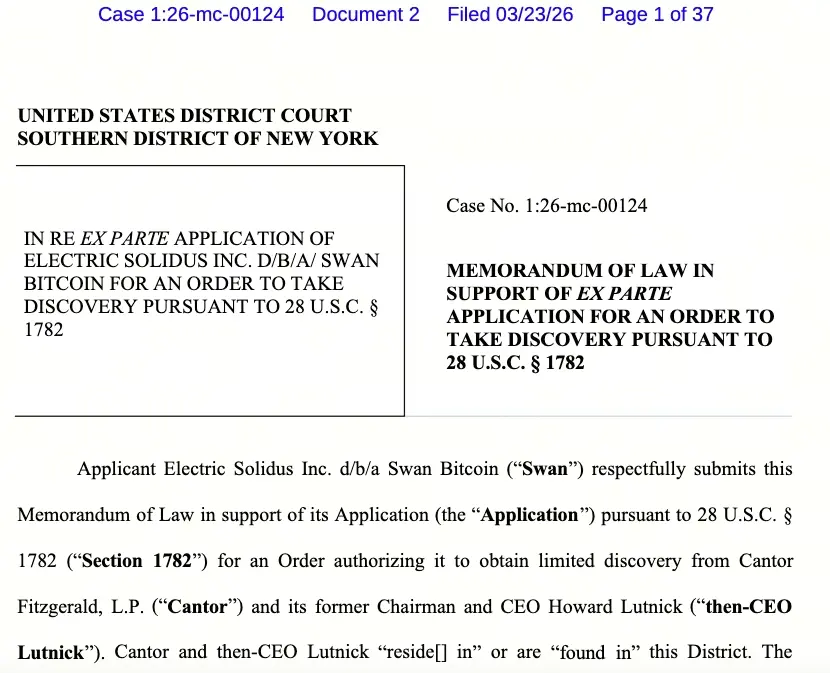Click the name "Howard Lutnick" in the paragraph
Image resolution: width=830 pixels, height=673 pixels.
click(x=615, y=606)
